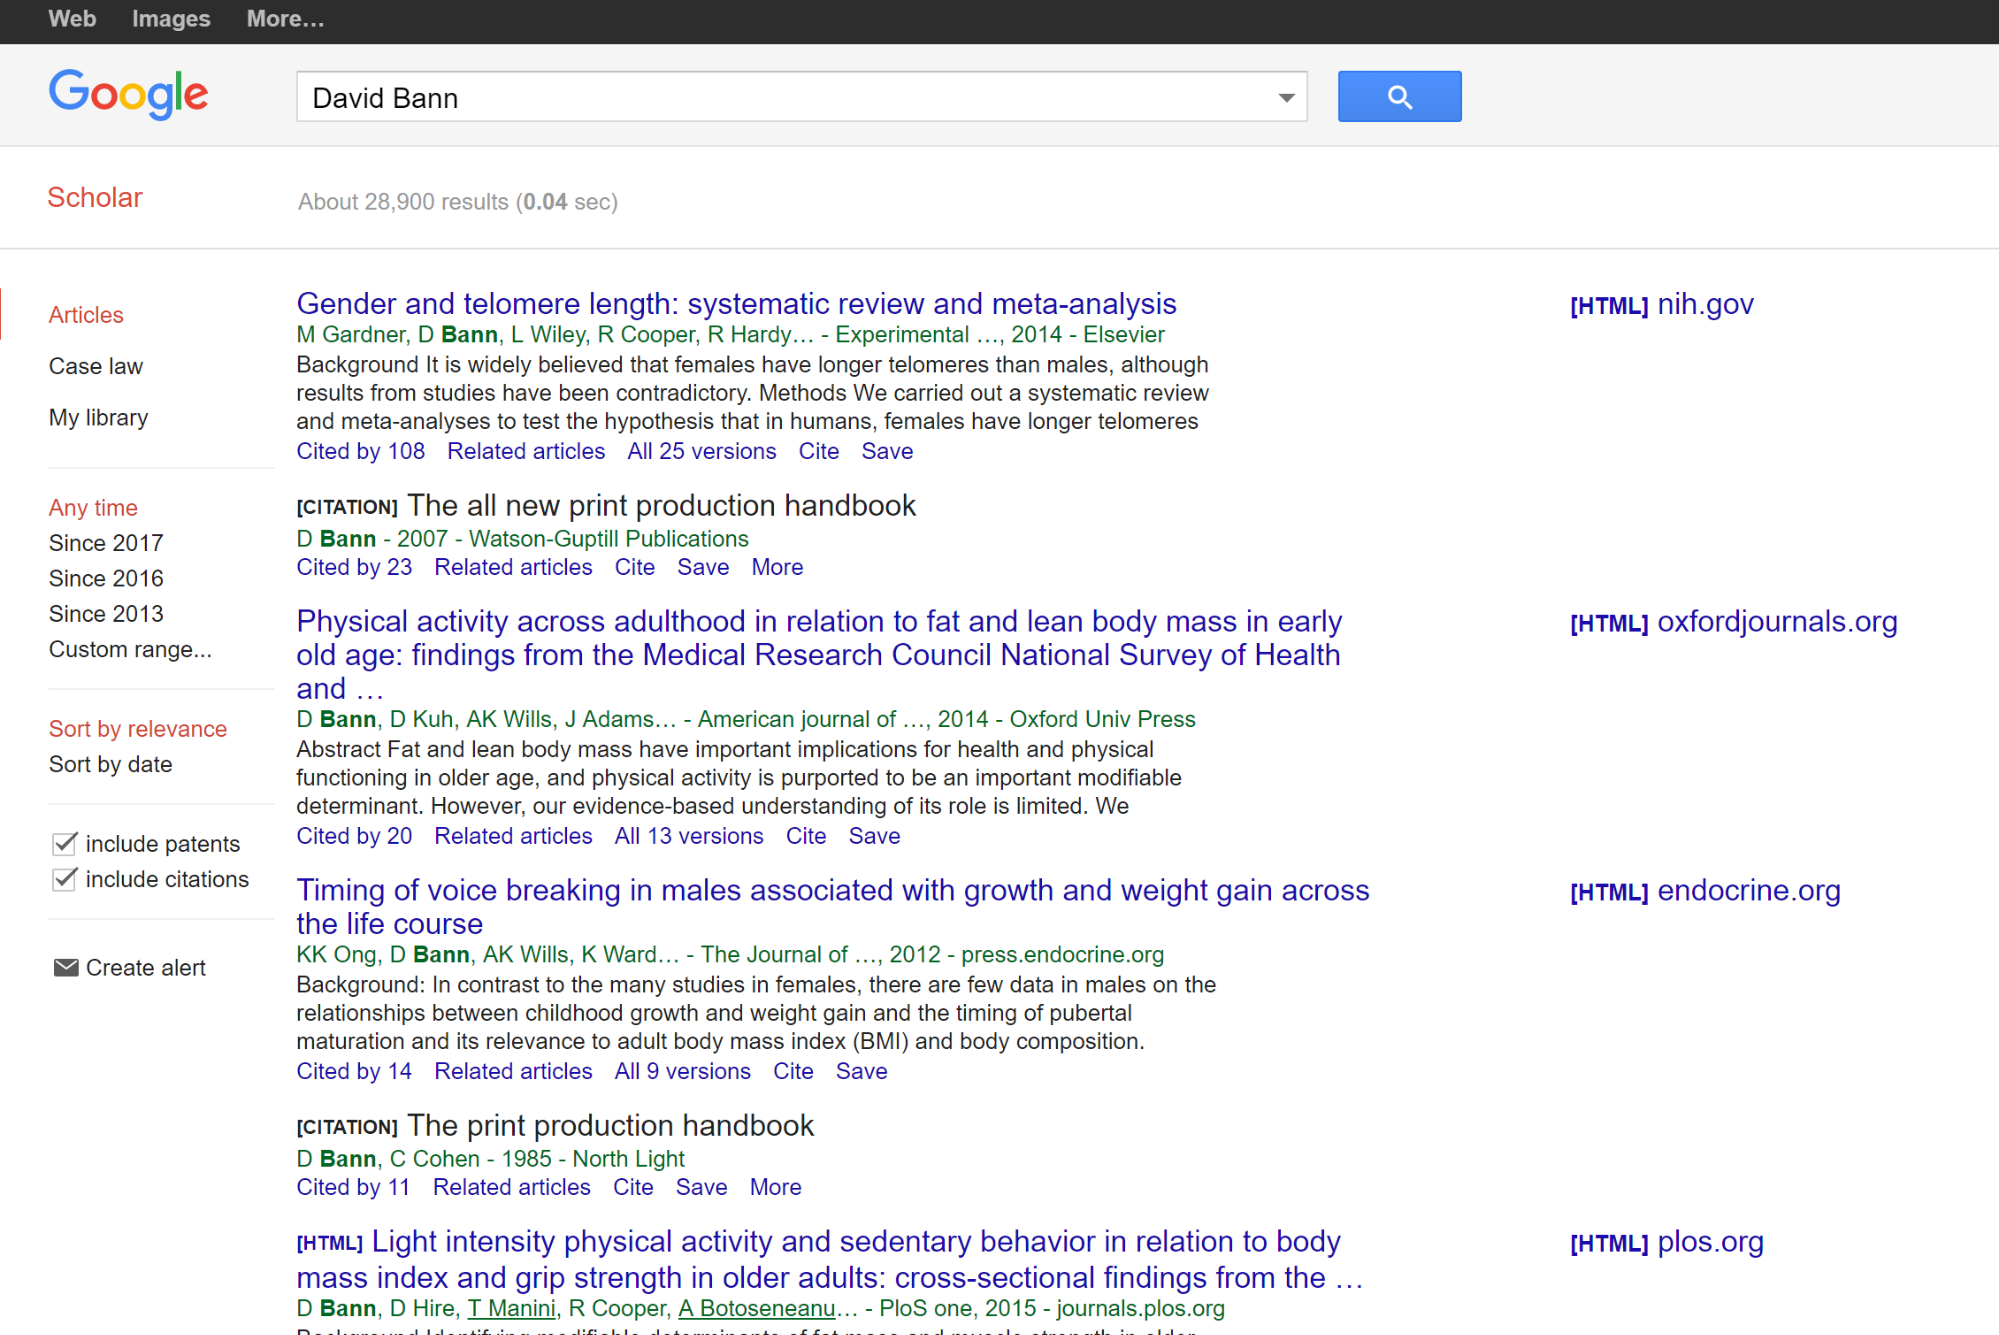Open the [HTML] nih.gov full text

coord(1660,304)
